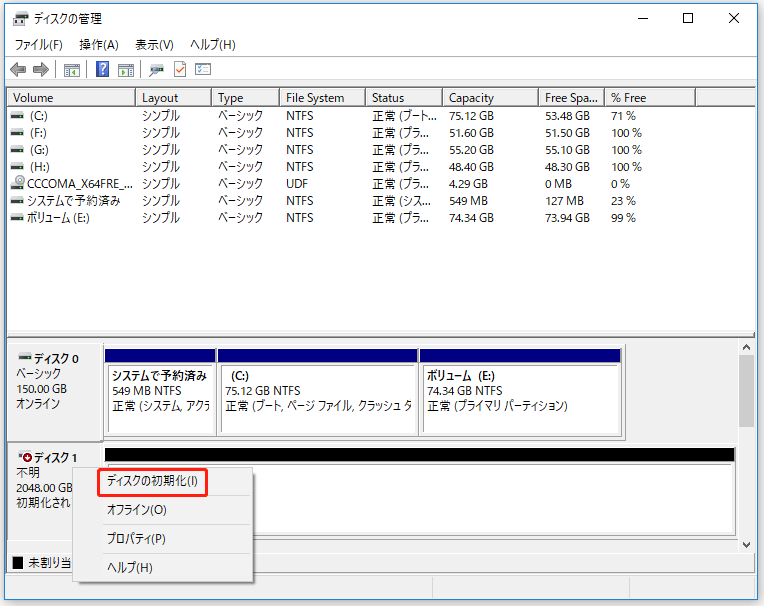Click the 71 % free cell
Screen dimensions: 764x606
(623, 116)
